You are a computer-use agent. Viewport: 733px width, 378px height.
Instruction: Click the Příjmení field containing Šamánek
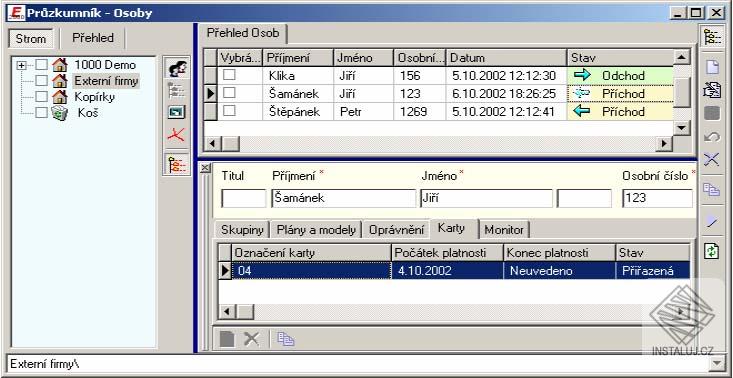(344, 199)
